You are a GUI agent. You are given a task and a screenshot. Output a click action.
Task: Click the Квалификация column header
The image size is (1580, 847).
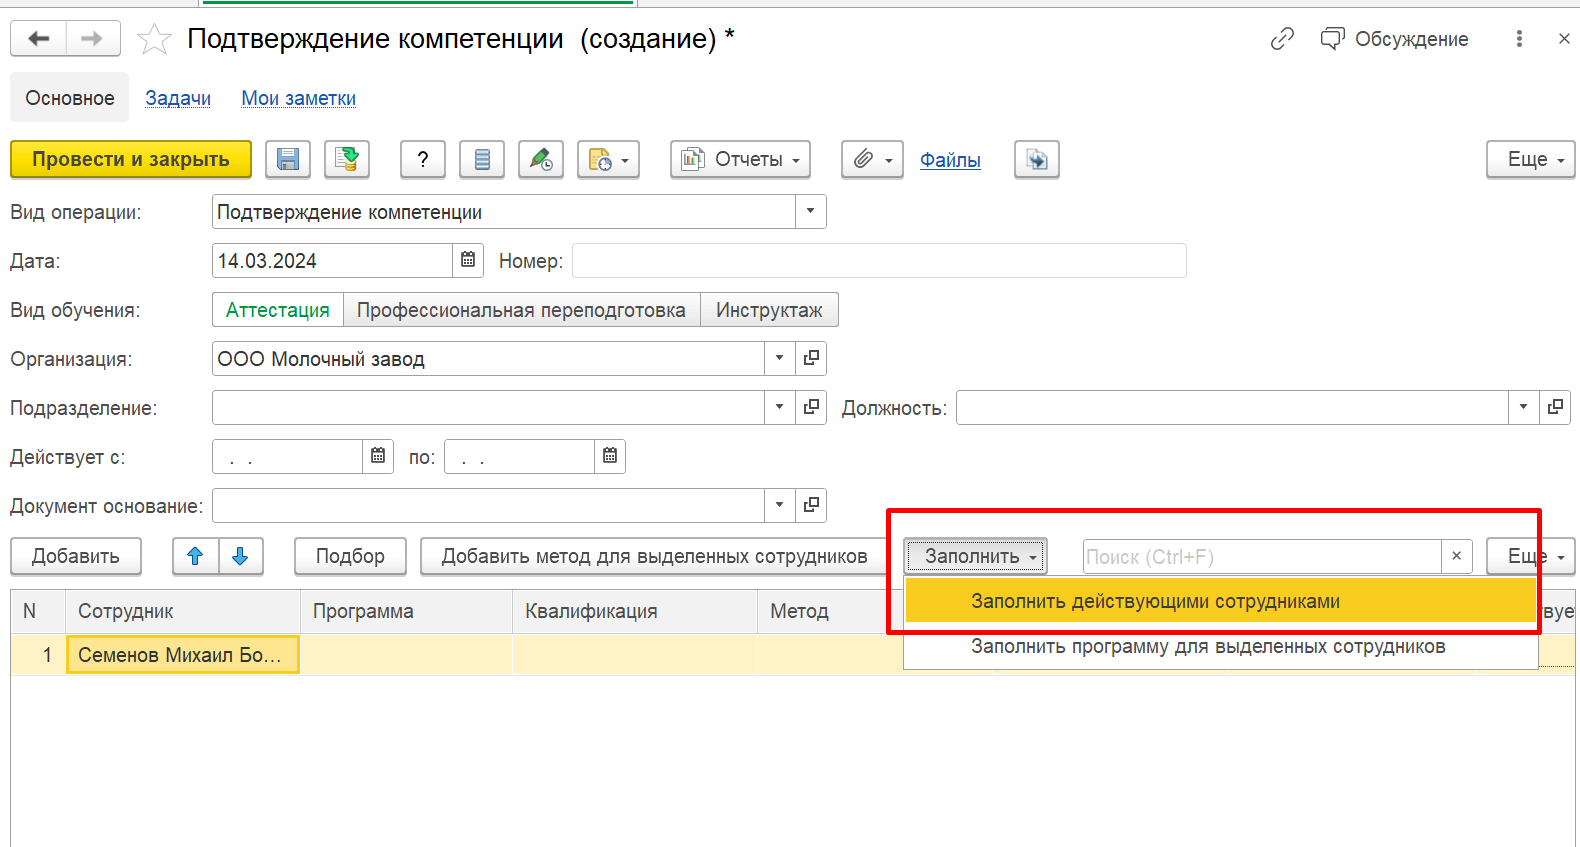(635, 612)
